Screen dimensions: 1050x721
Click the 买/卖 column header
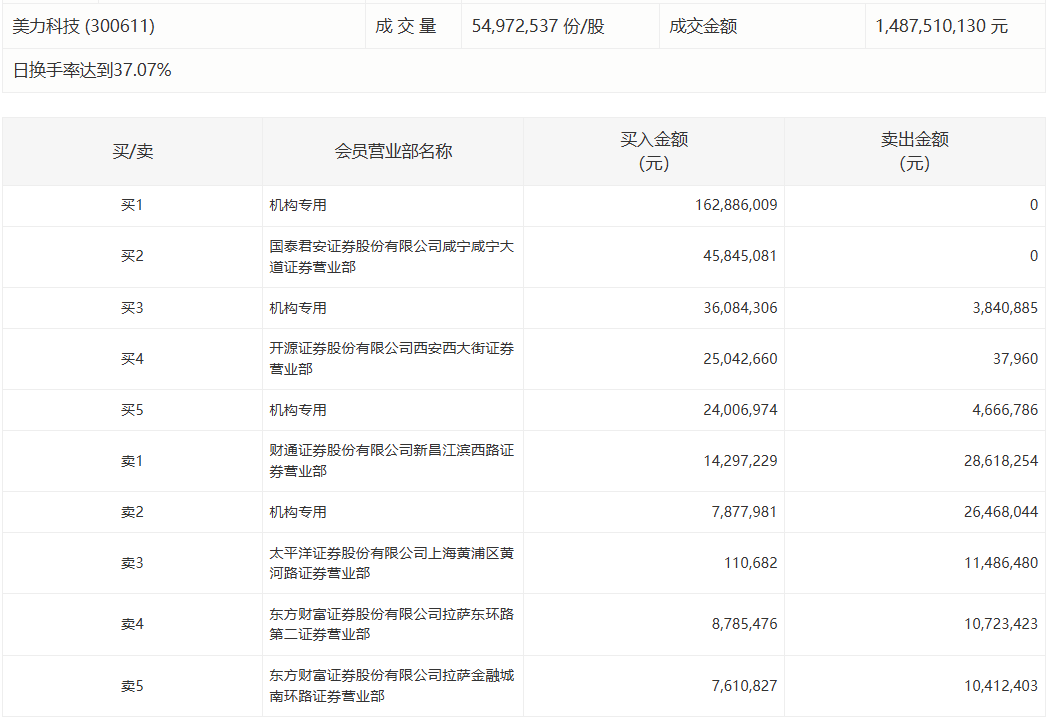[133, 151]
